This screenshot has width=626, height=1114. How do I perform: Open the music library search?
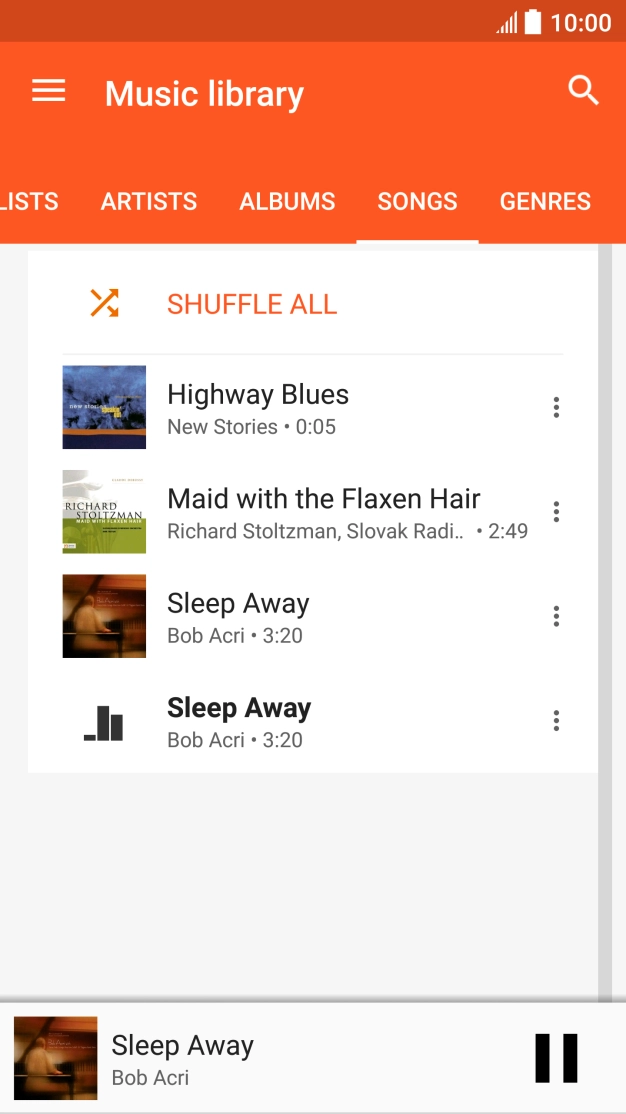tap(583, 90)
